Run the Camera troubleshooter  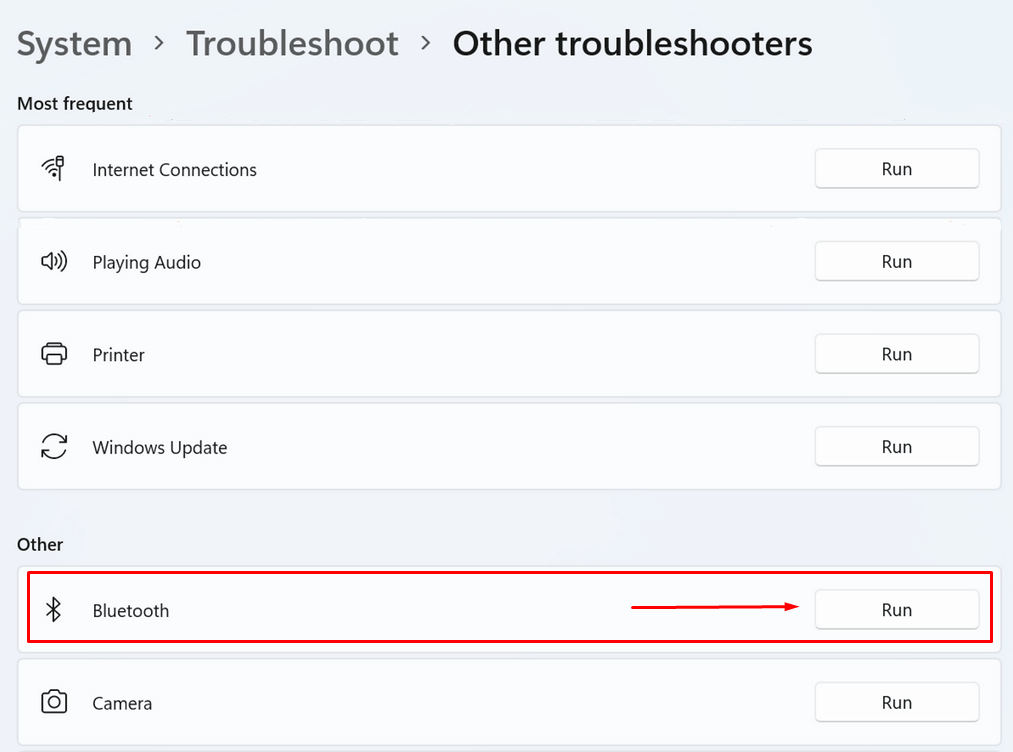896,702
